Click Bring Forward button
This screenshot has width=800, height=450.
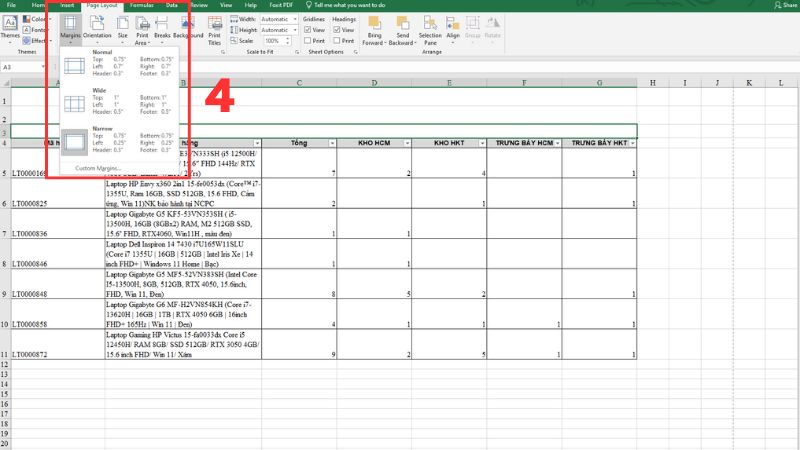374,31
